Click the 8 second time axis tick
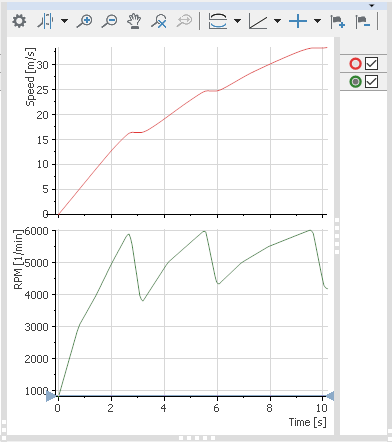 270,408
